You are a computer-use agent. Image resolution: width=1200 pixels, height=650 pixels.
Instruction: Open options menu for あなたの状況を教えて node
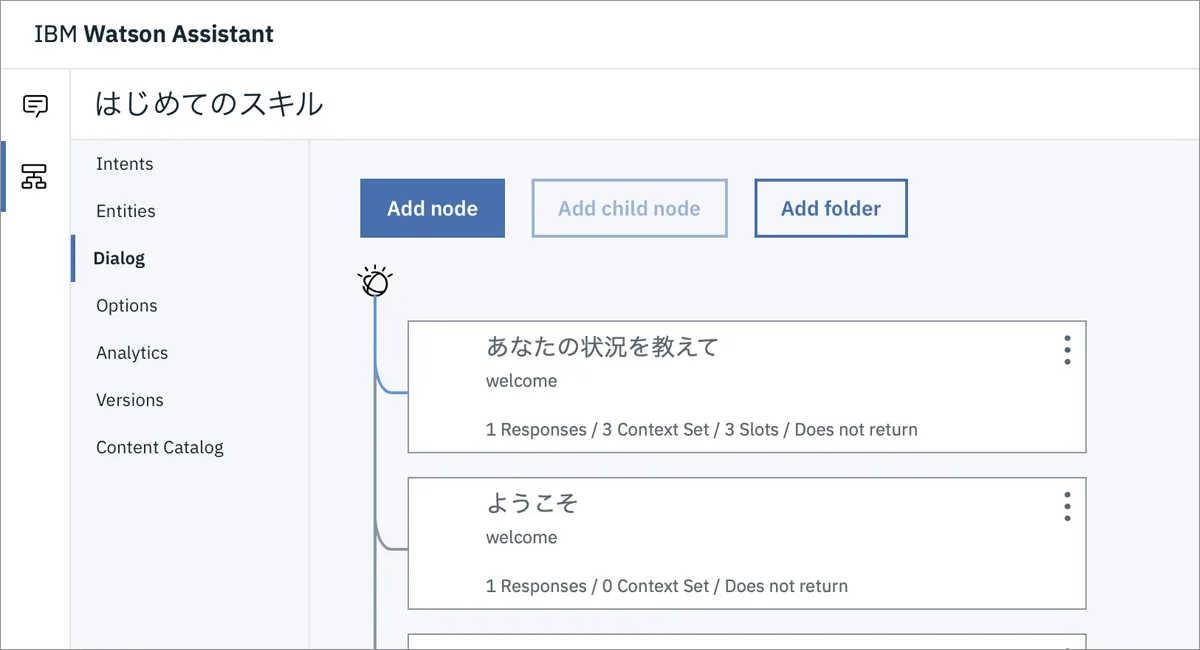pyautogui.click(x=1067, y=350)
